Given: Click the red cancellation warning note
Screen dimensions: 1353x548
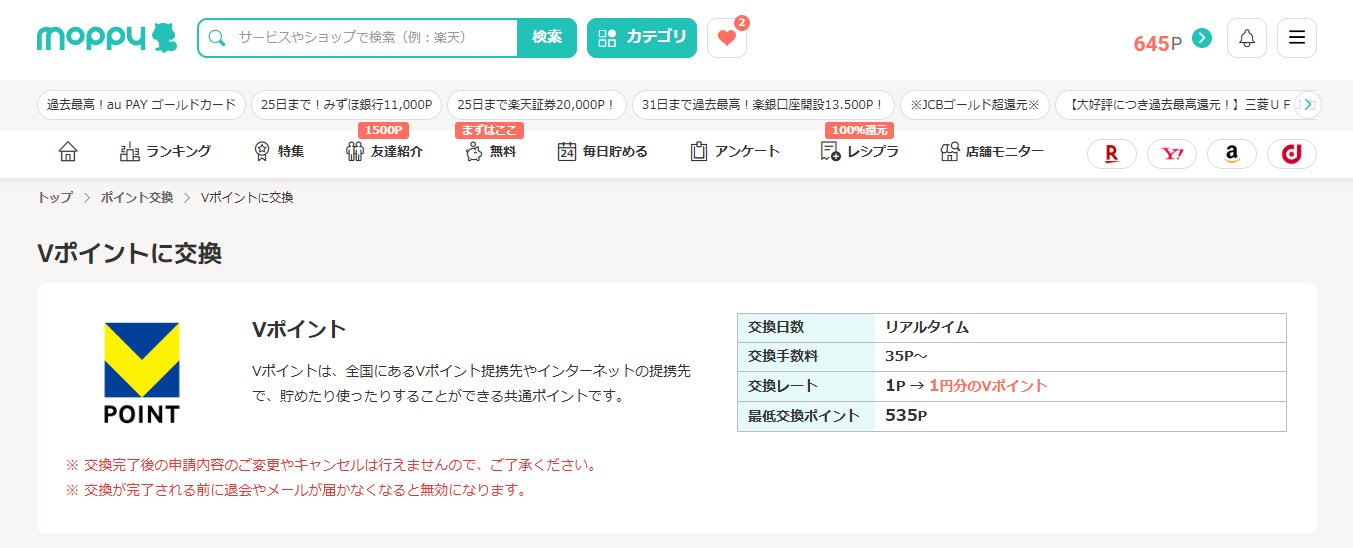Looking at the screenshot, I should click(x=331, y=465).
